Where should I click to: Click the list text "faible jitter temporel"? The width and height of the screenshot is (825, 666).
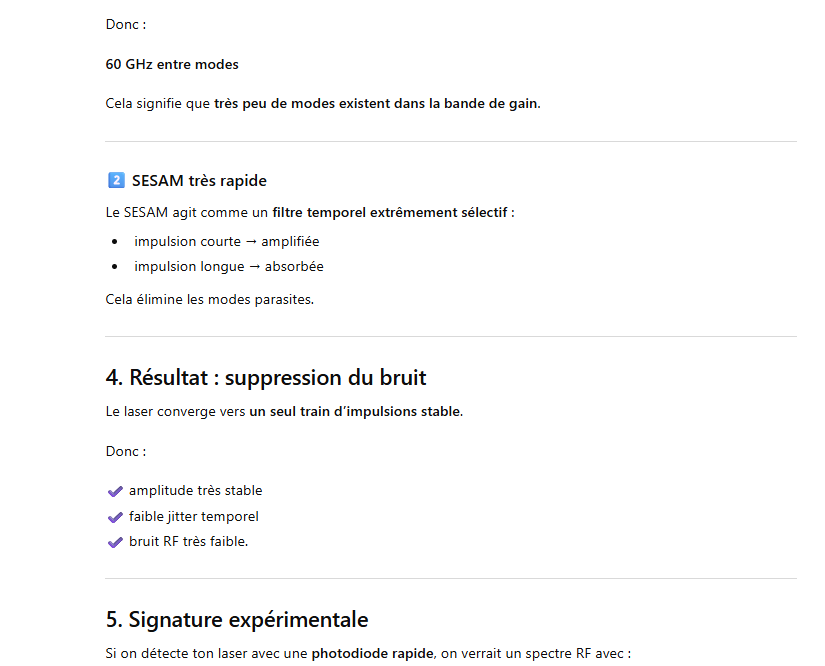click(193, 517)
